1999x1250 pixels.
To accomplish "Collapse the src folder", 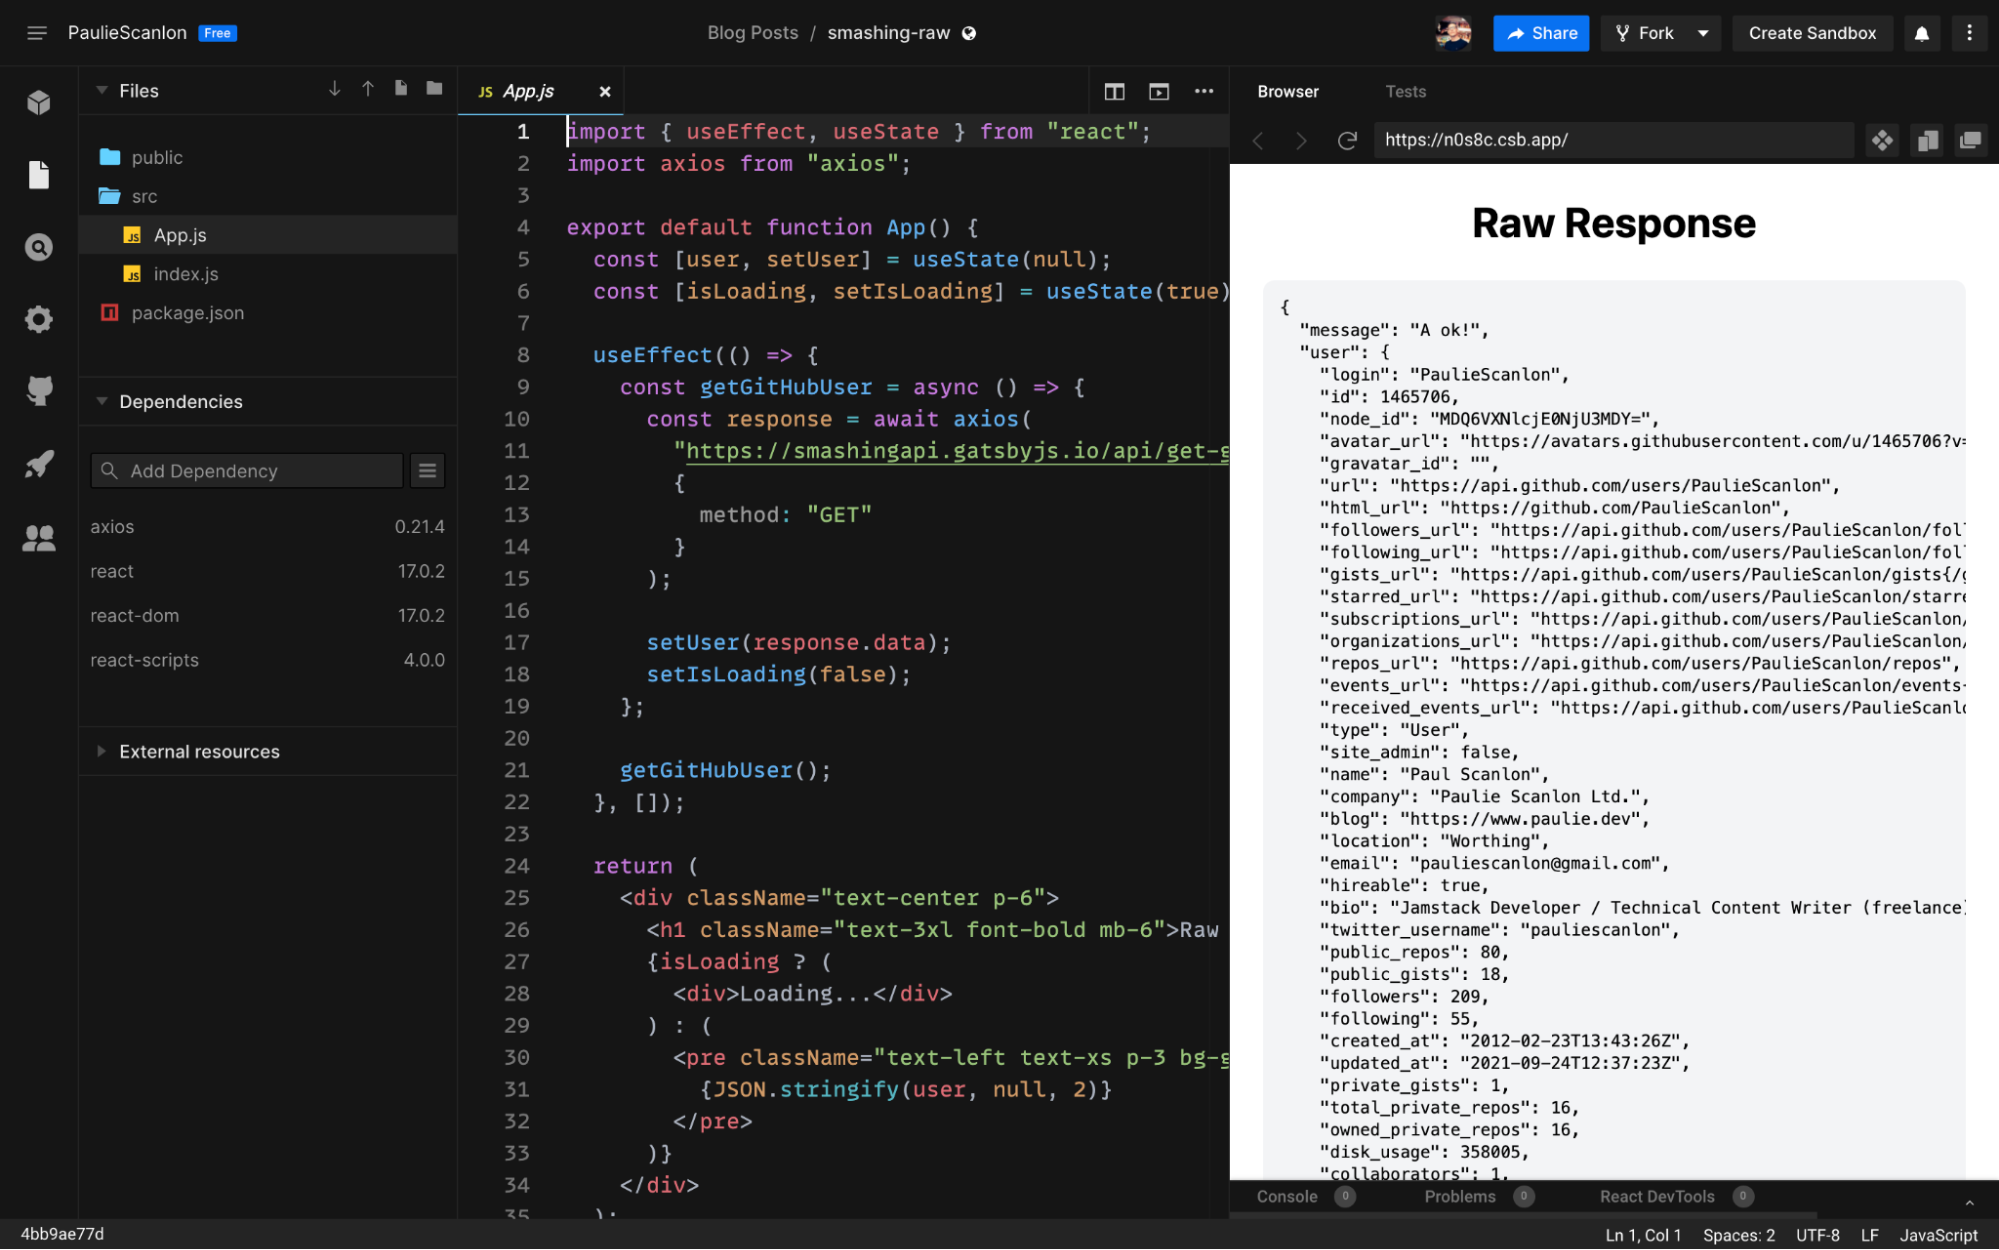I will [144, 196].
